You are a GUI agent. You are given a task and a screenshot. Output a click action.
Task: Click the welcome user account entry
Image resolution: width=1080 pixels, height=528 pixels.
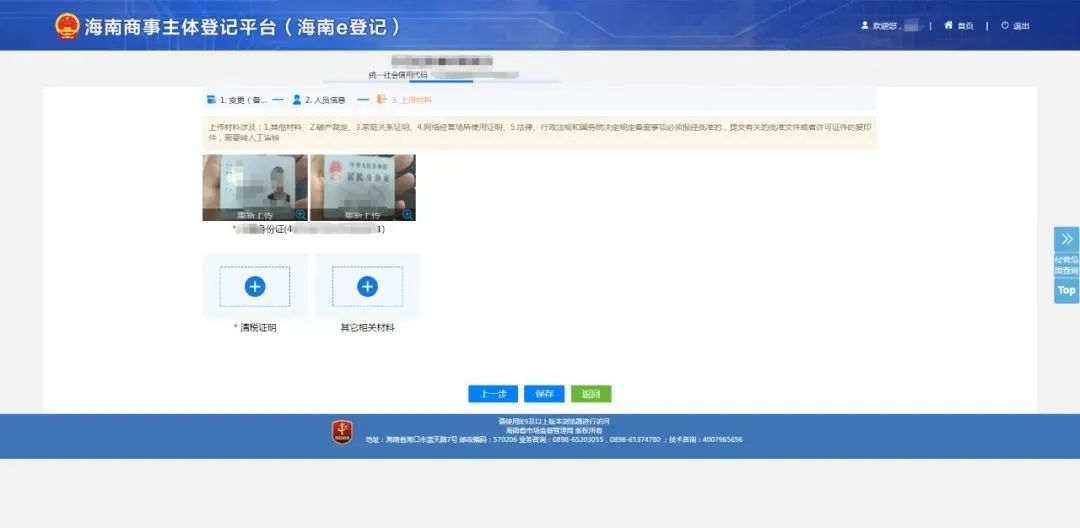888,26
